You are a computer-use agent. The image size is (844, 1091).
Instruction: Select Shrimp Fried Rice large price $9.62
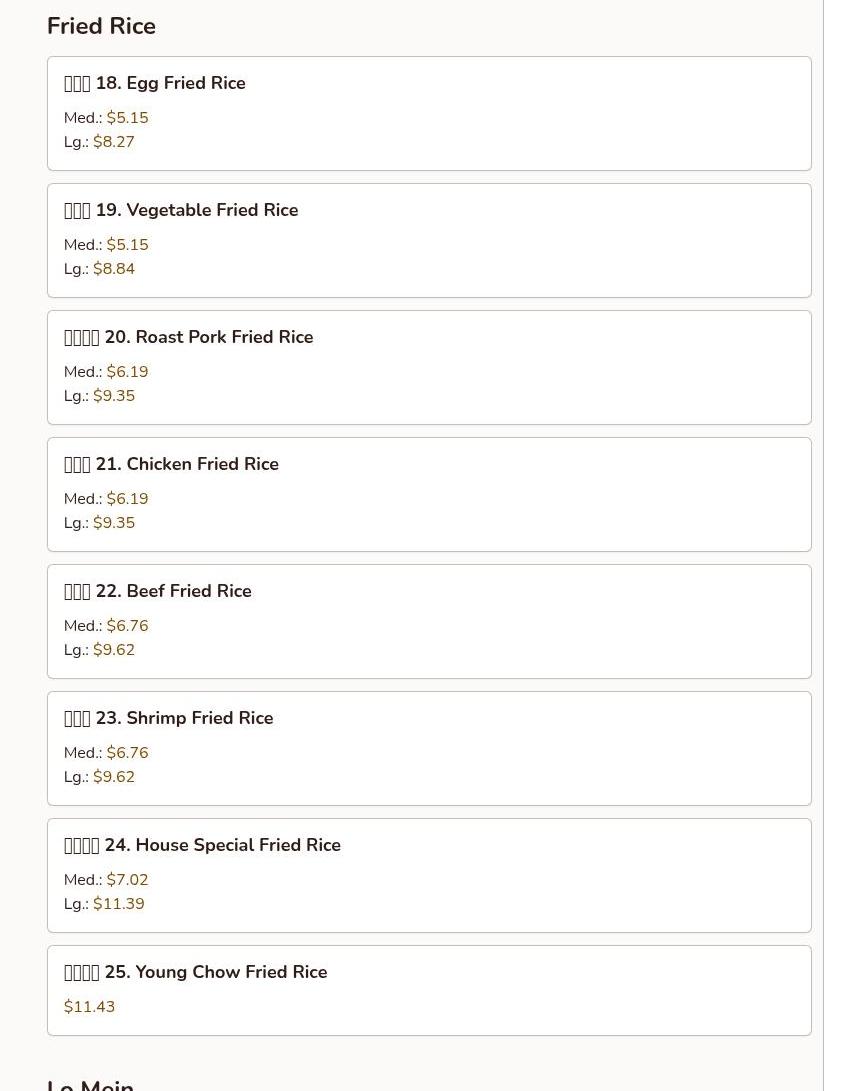coord(114,777)
